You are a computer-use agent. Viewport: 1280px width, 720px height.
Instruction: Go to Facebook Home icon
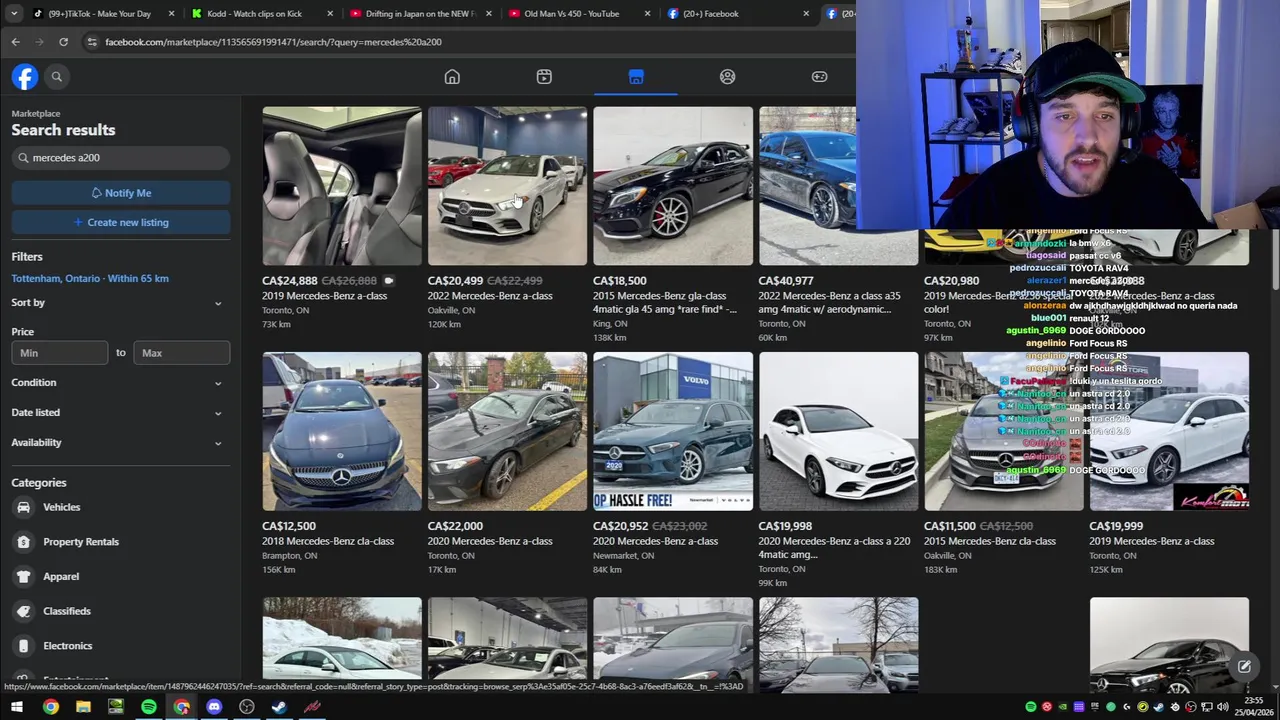pos(452,77)
